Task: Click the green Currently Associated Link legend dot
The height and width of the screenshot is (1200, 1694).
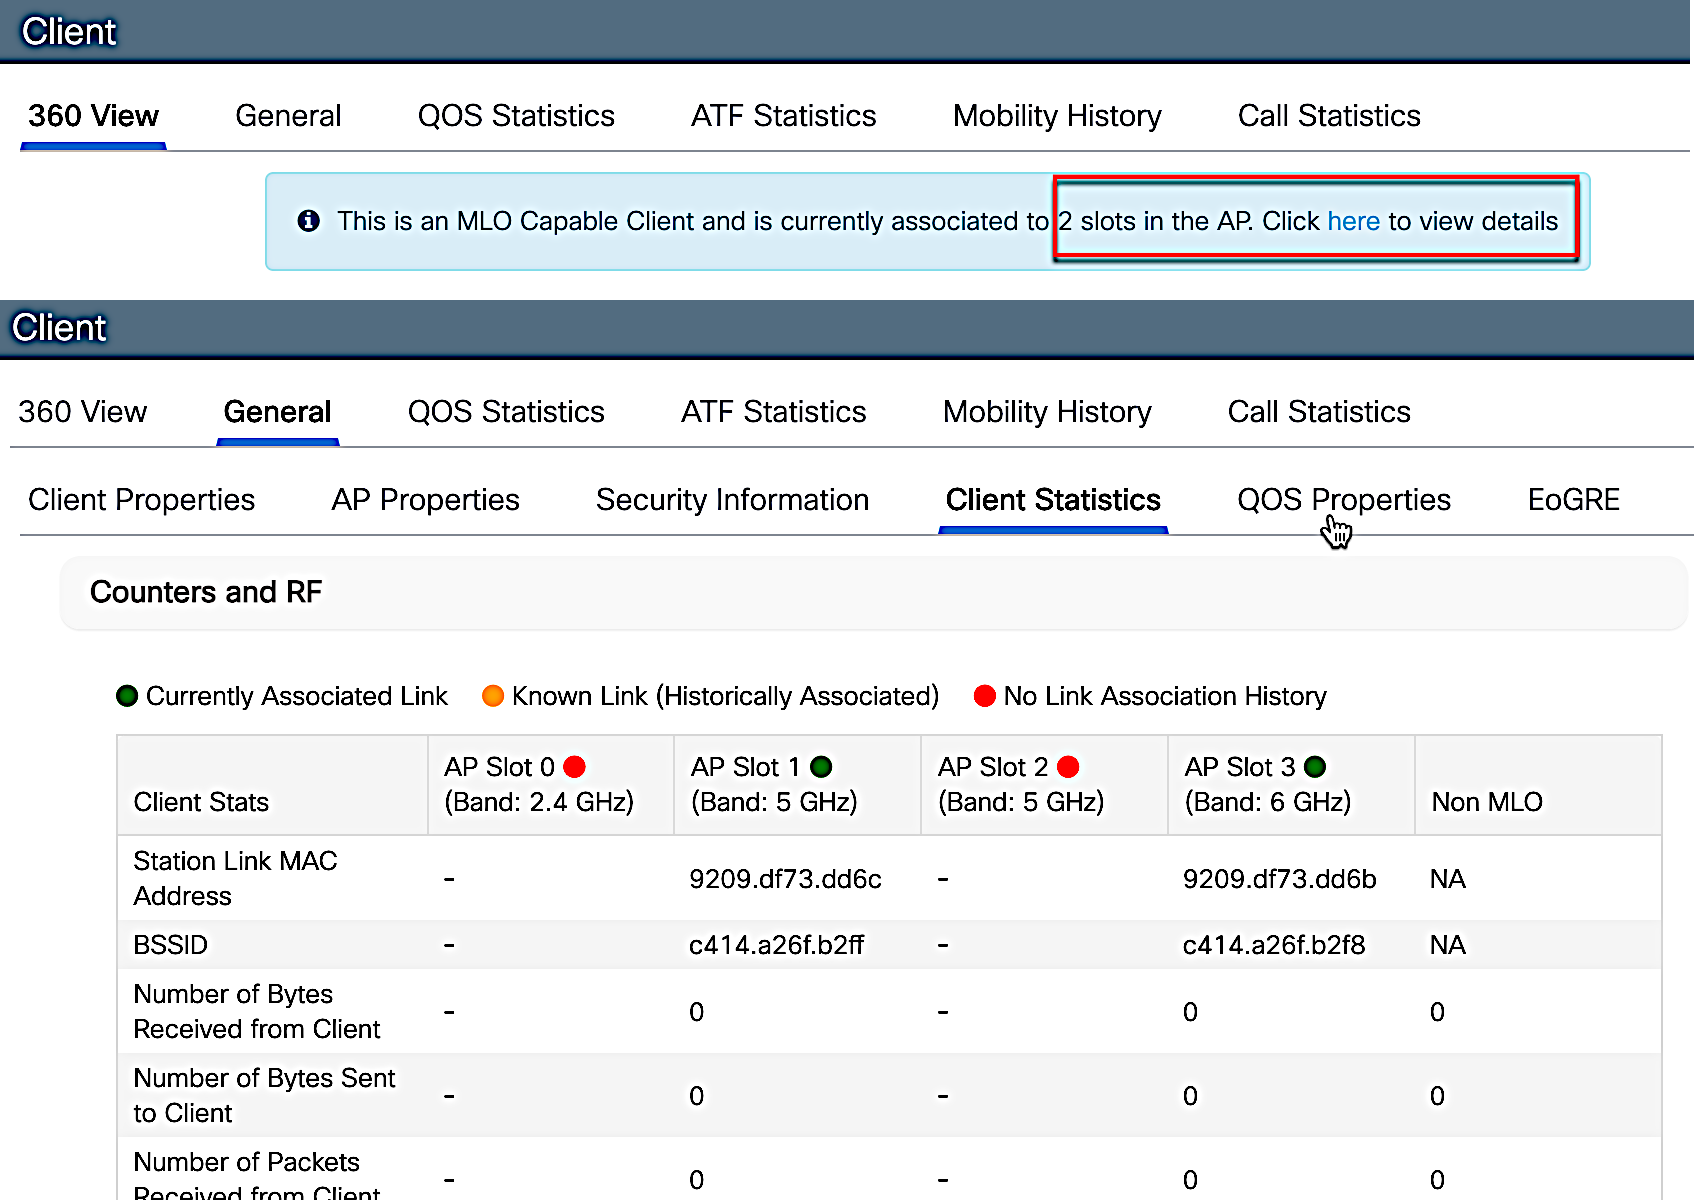Action: tap(126, 696)
